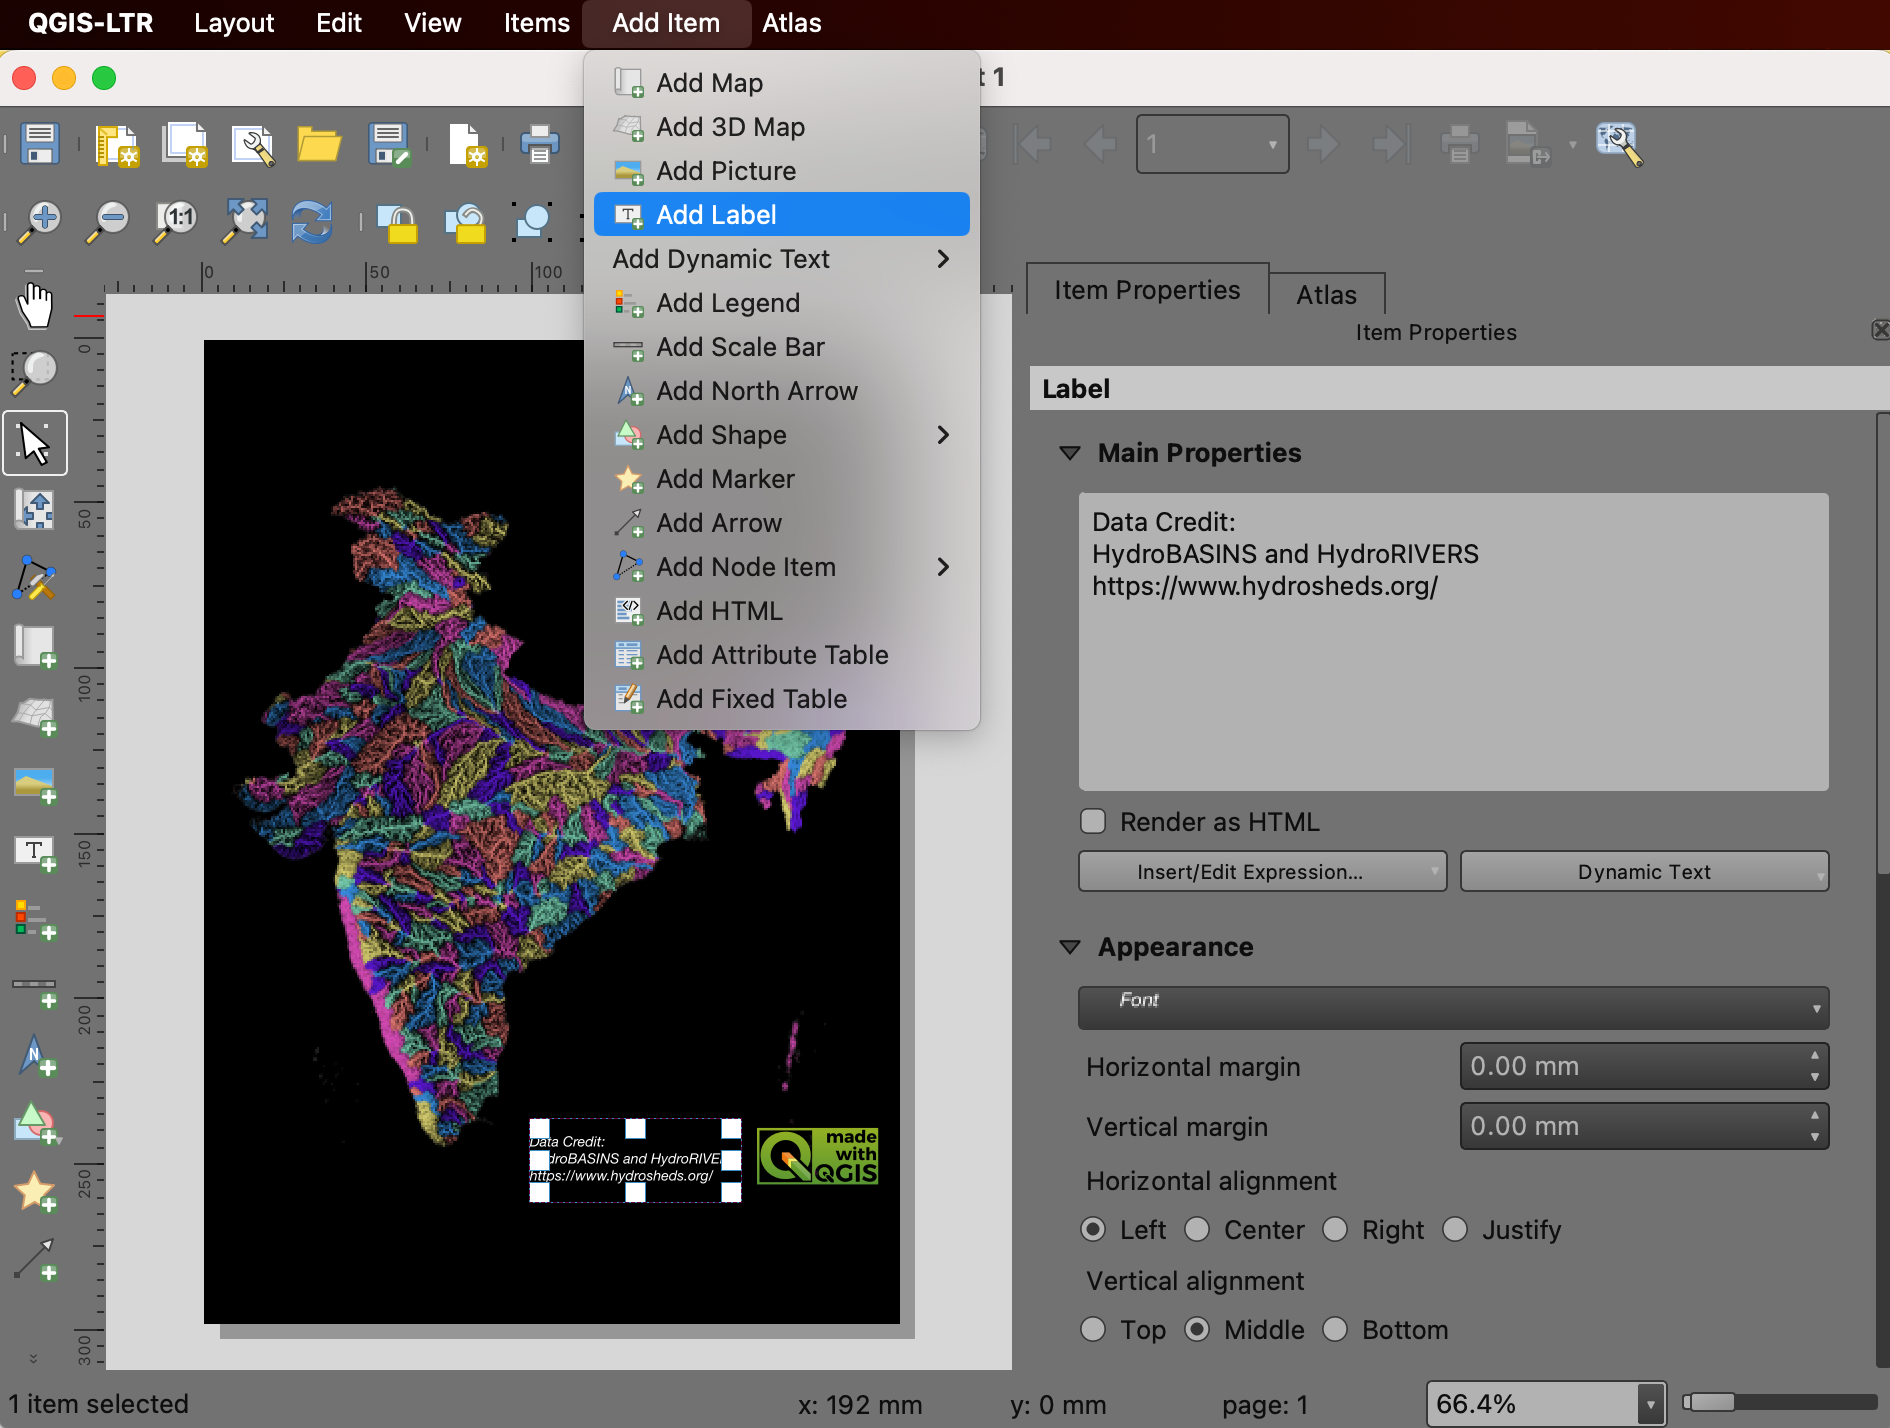Image resolution: width=1890 pixels, height=1428 pixels.
Task: Open the zoom level combo box
Action: pos(1649,1404)
